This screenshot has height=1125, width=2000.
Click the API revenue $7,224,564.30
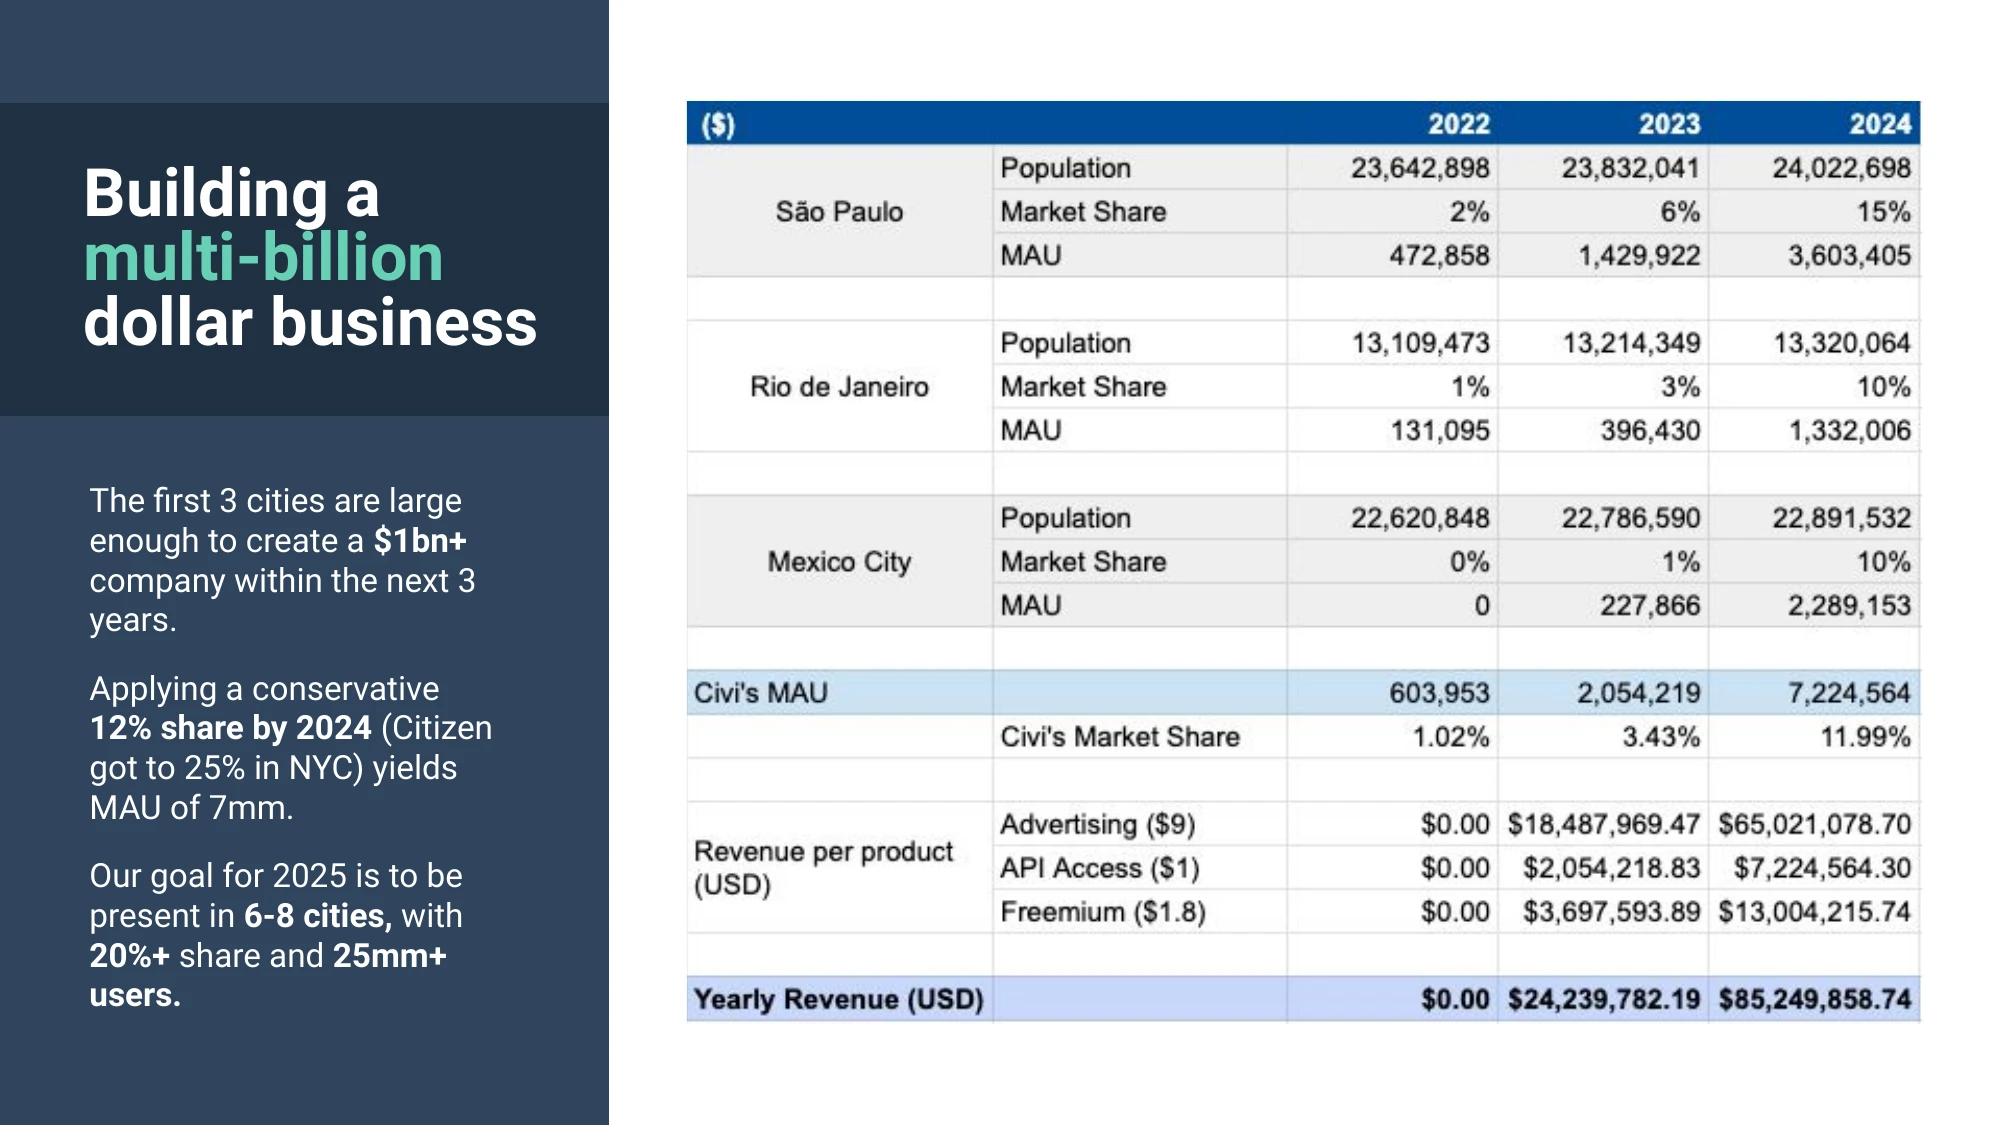pos(1823,868)
